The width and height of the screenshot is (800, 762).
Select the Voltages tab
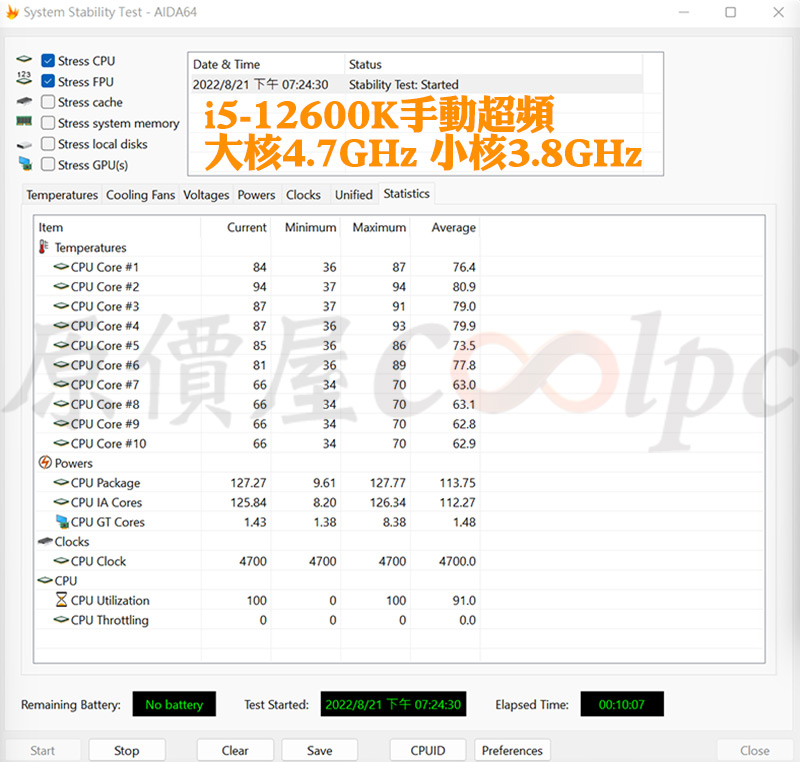pos(206,195)
